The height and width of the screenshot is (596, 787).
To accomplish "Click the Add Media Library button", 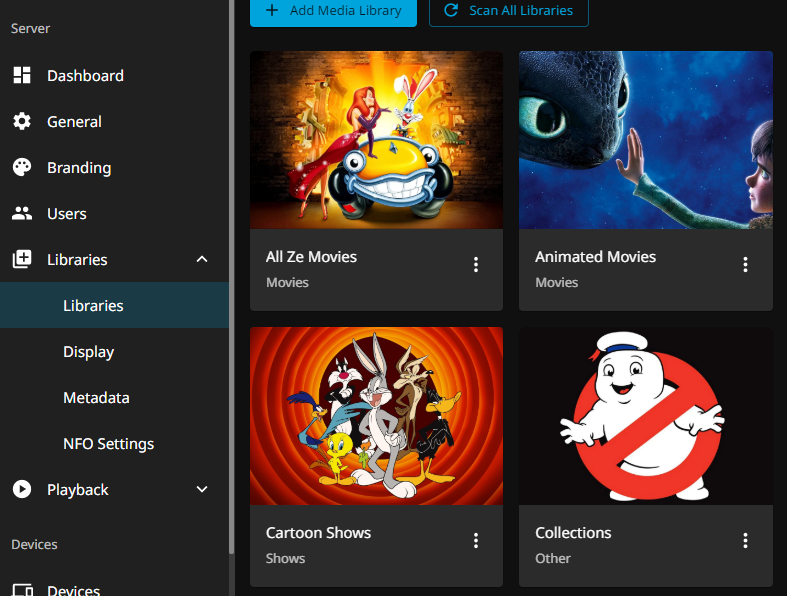I will pyautogui.click(x=333, y=11).
